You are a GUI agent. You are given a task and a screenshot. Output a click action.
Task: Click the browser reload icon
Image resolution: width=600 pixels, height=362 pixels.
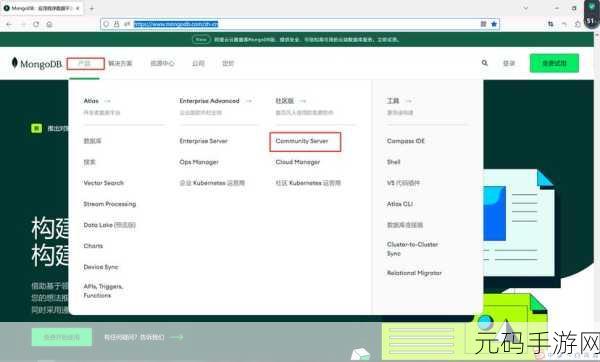tap(36, 24)
